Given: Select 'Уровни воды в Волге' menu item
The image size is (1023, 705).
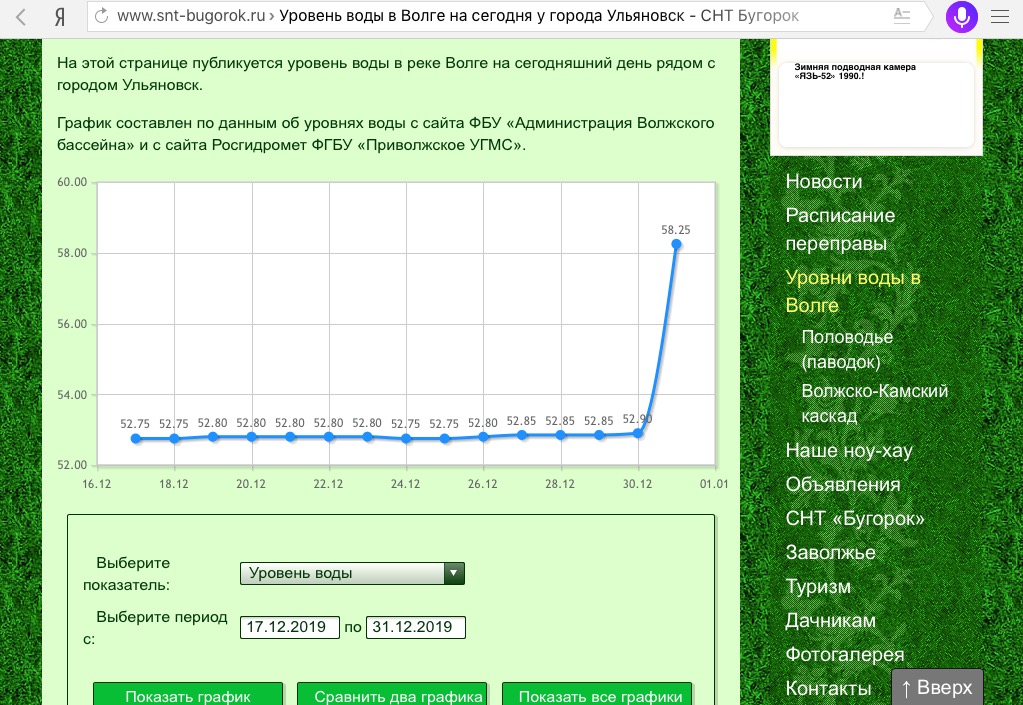Looking at the screenshot, I should point(853,291).
